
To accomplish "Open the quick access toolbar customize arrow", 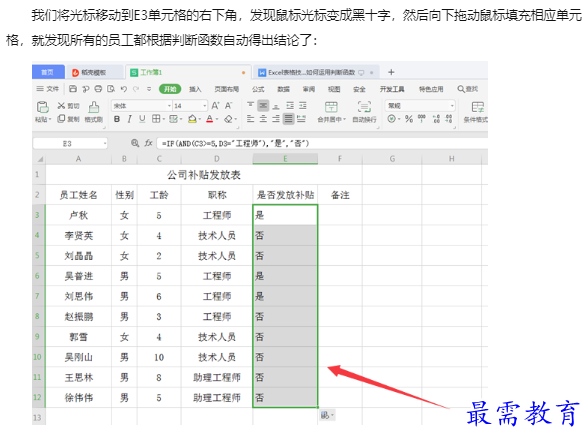I will [149, 89].
